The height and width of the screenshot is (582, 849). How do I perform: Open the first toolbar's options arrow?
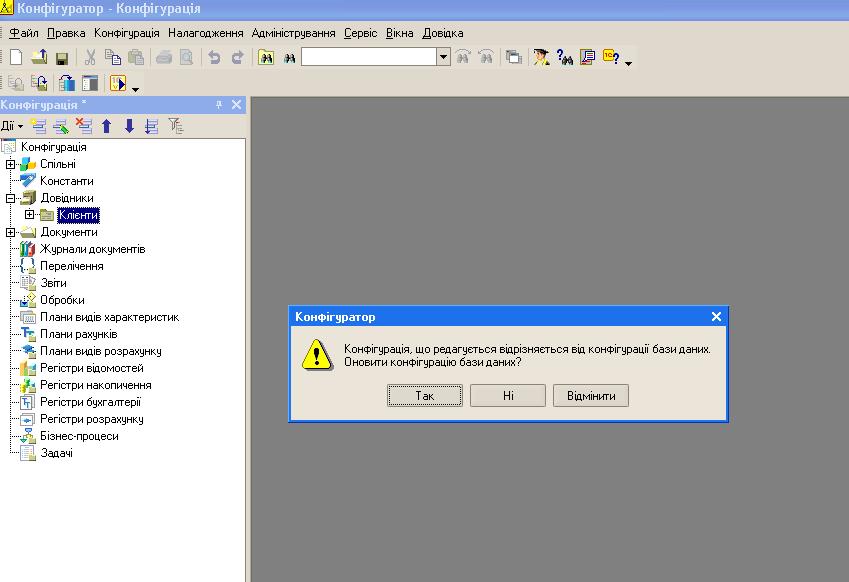[628, 63]
